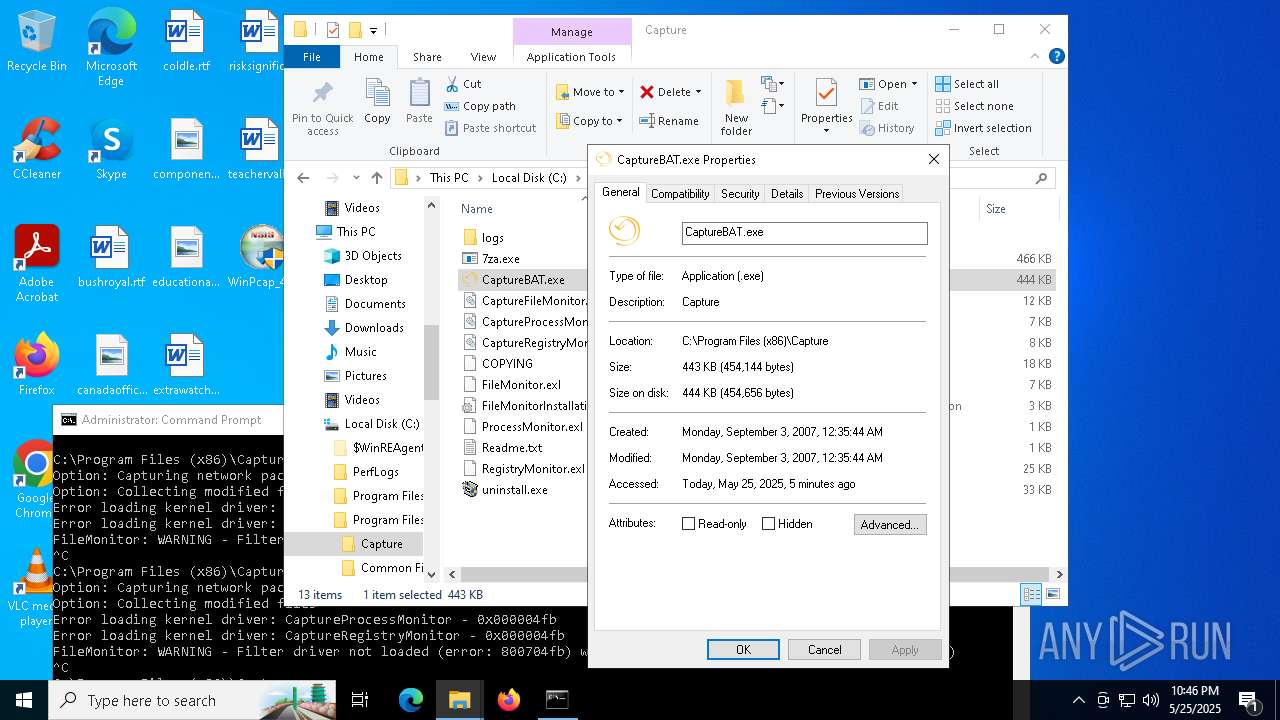The image size is (1280, 720).
Task: Open Firefox desktop shortcut
Action: coord(37,364)
